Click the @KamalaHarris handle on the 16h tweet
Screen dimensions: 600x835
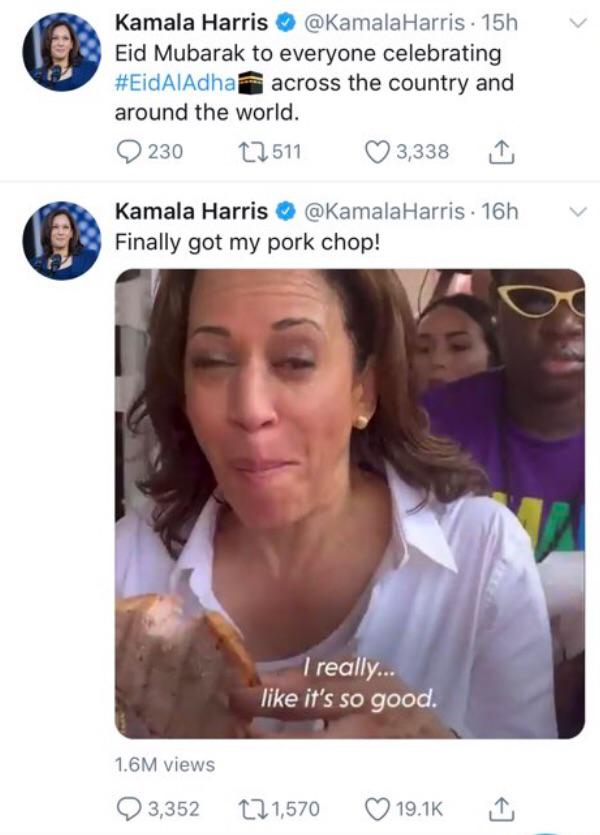(383, 211)
